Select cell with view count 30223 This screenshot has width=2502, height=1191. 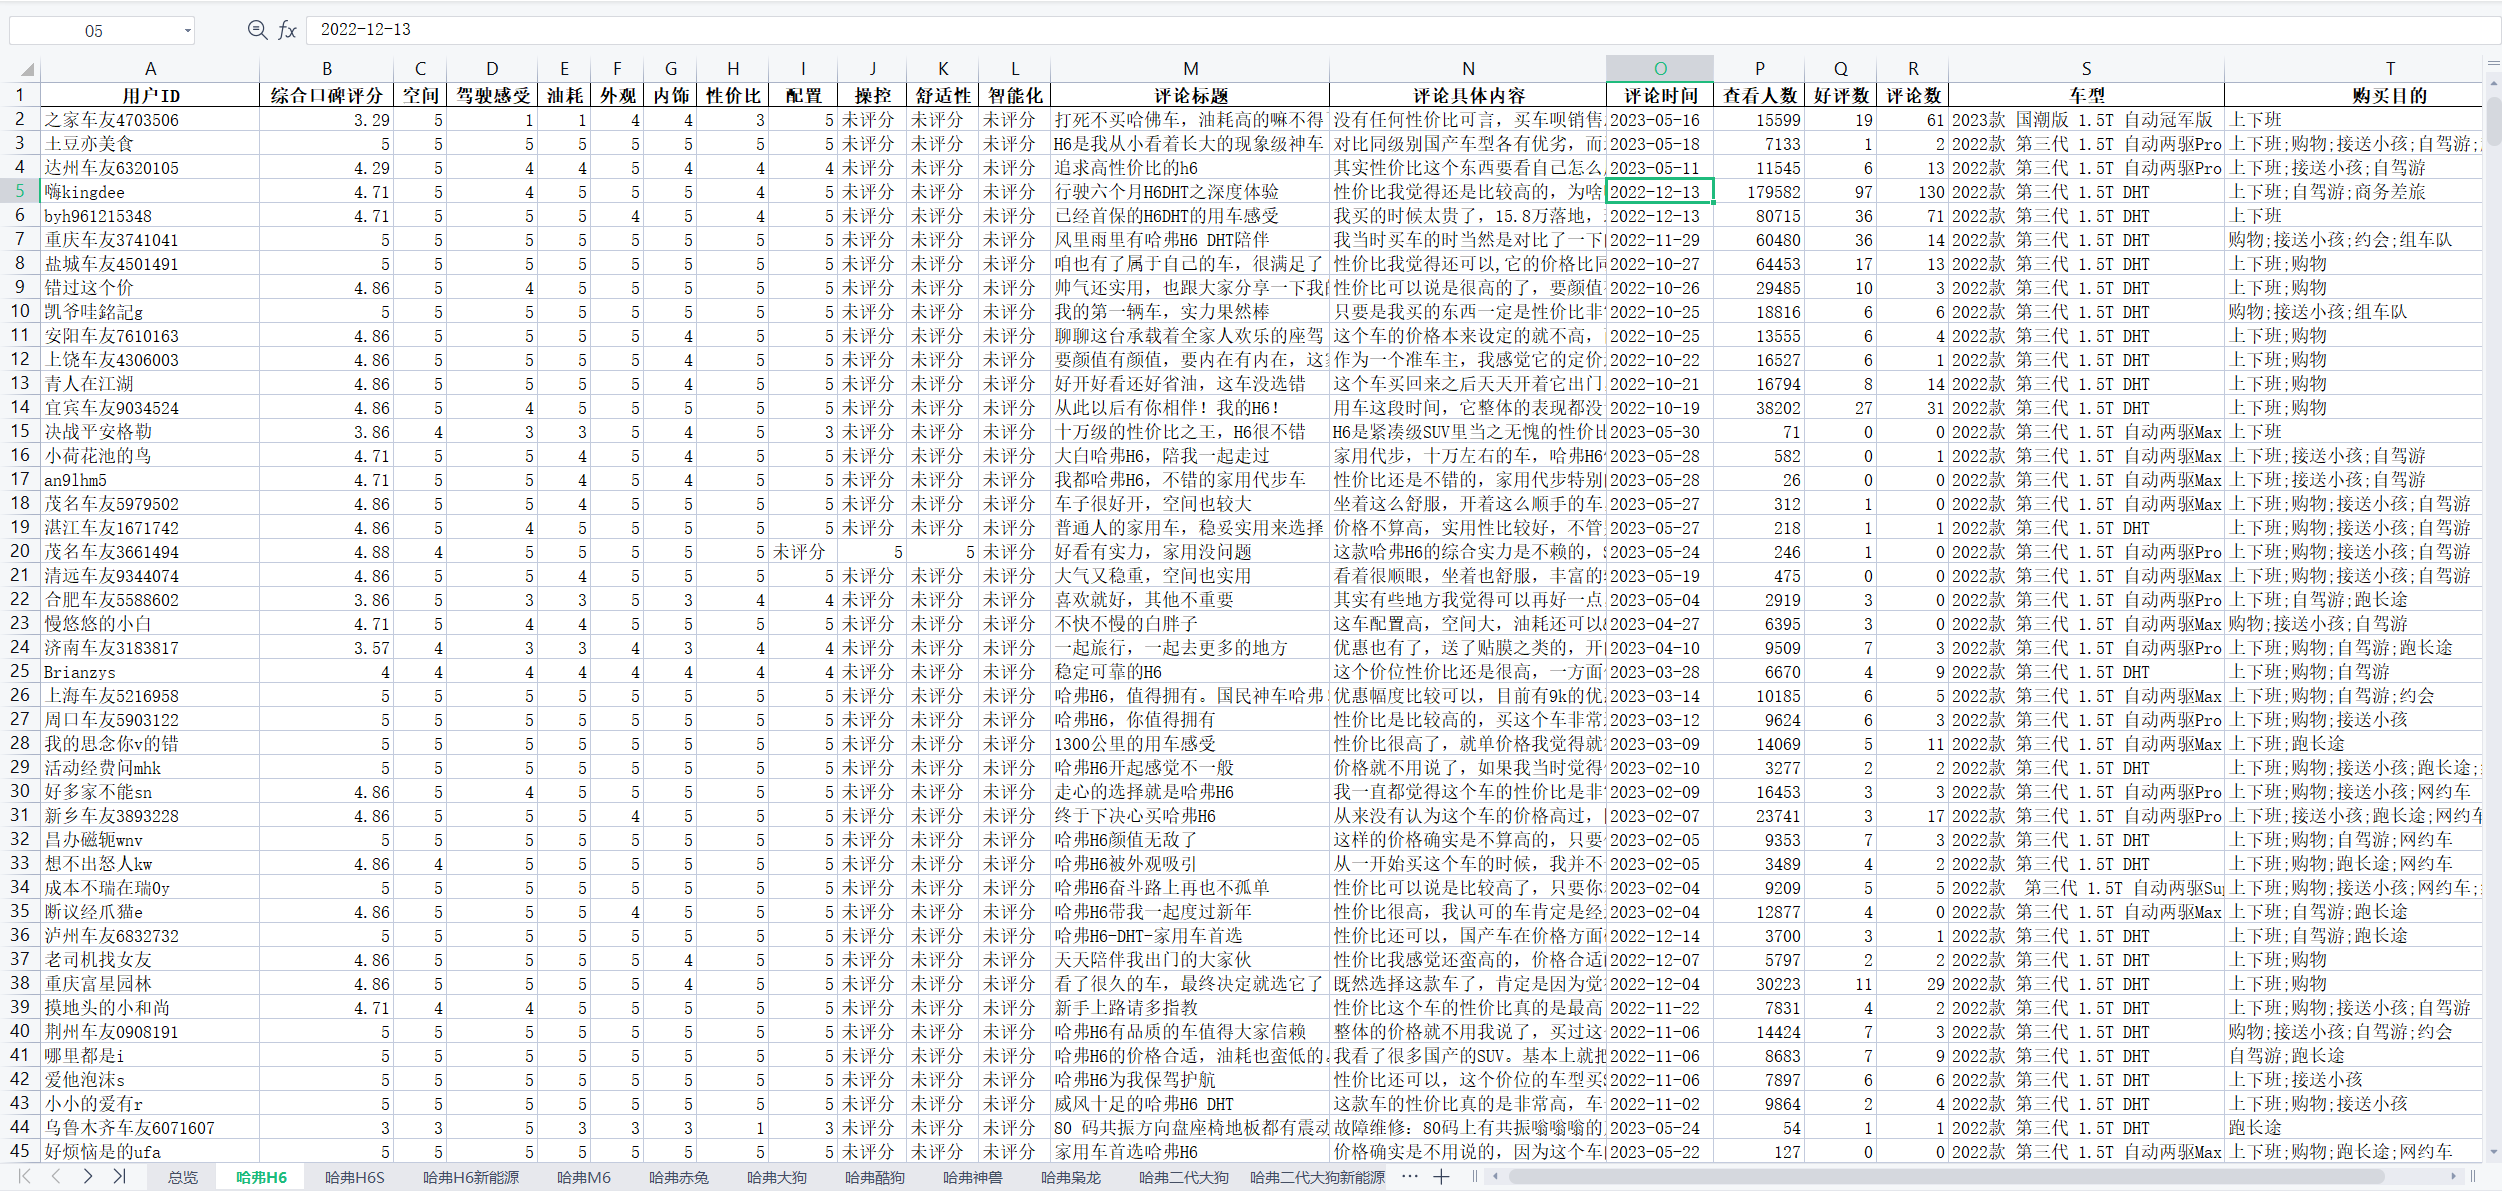[x=1760, y=984]
